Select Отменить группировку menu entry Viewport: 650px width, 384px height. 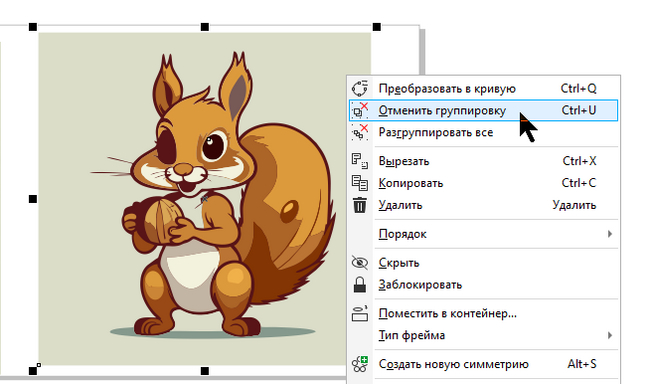tap(483, 110)
